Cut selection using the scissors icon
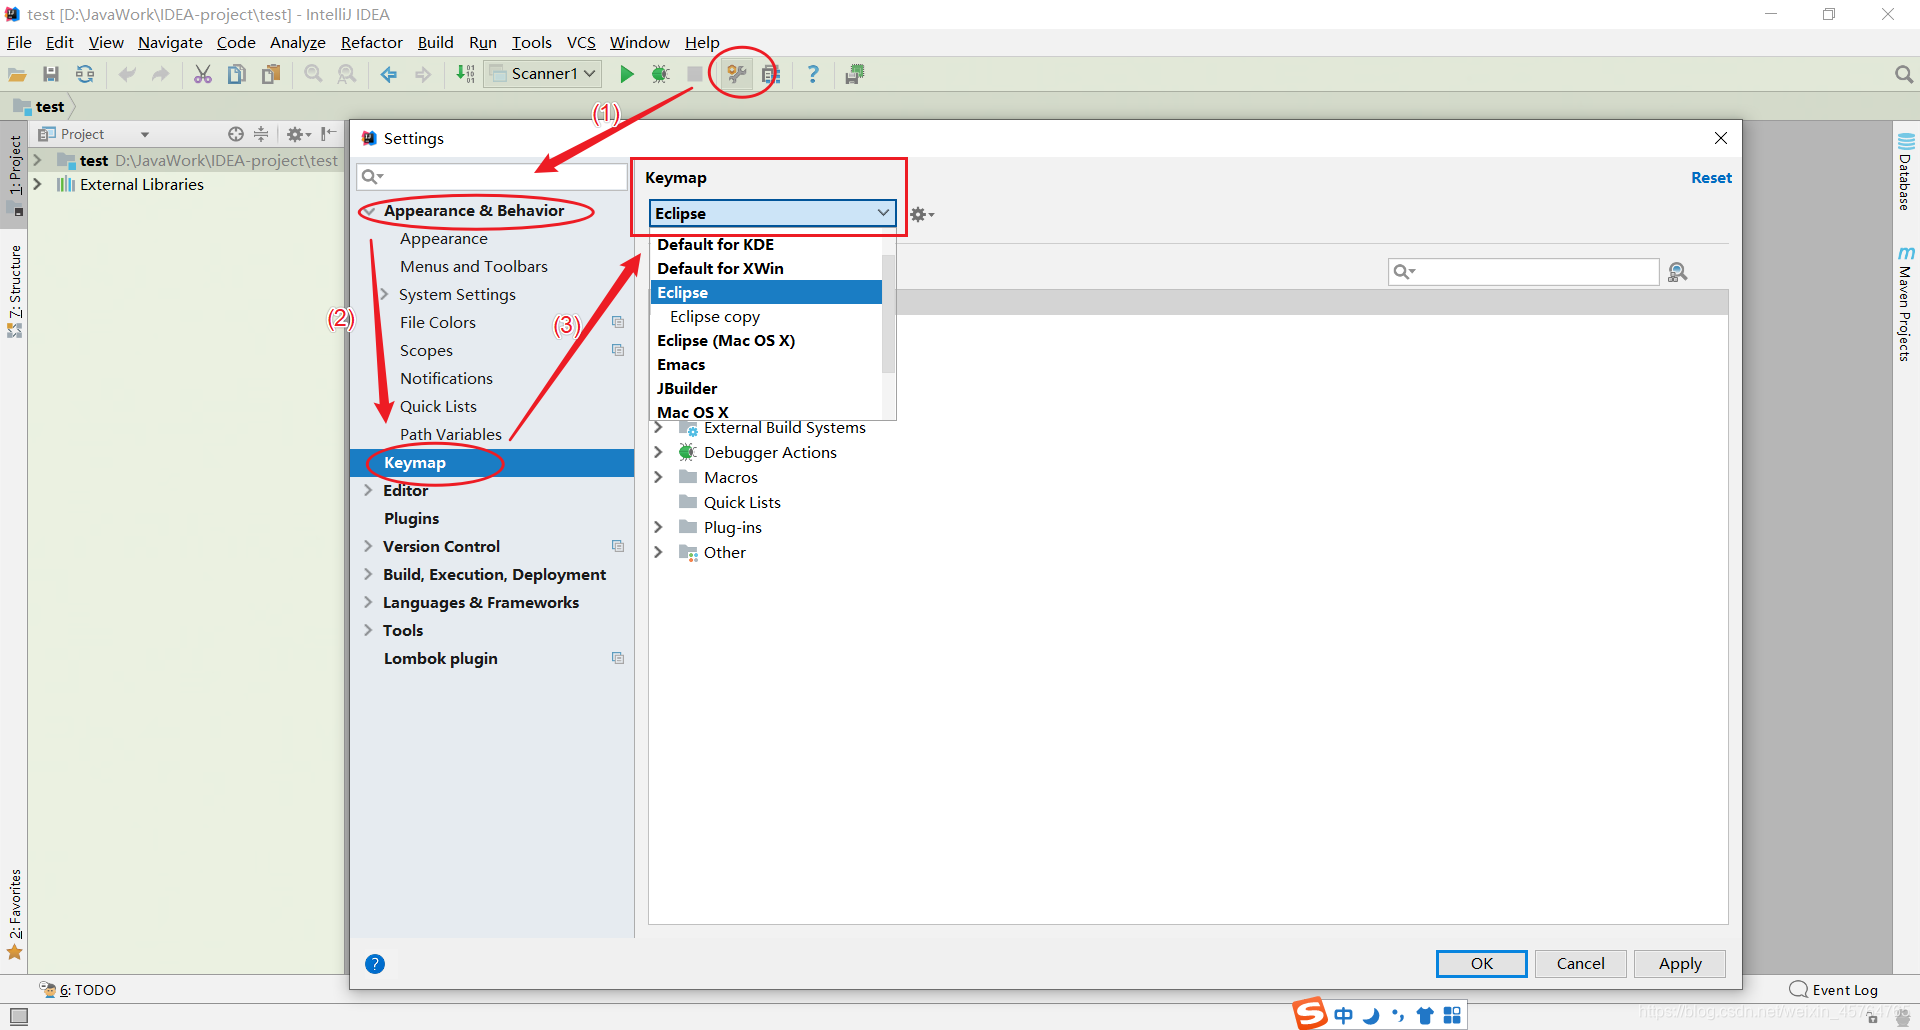Viewport: 1920px width, 1030px height. pyautogui.click(x=203, y=73)
